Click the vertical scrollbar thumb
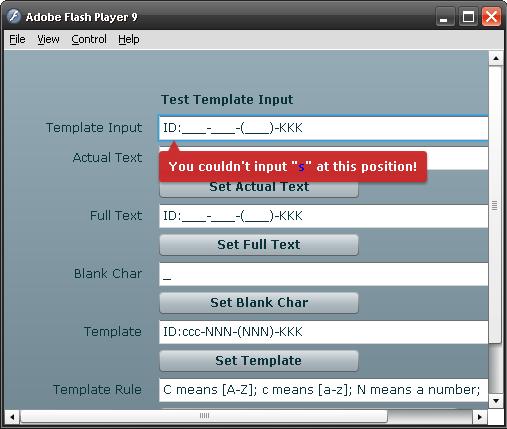Image resolution: width=507 pixels, height=429 pixels. [495, 205]
